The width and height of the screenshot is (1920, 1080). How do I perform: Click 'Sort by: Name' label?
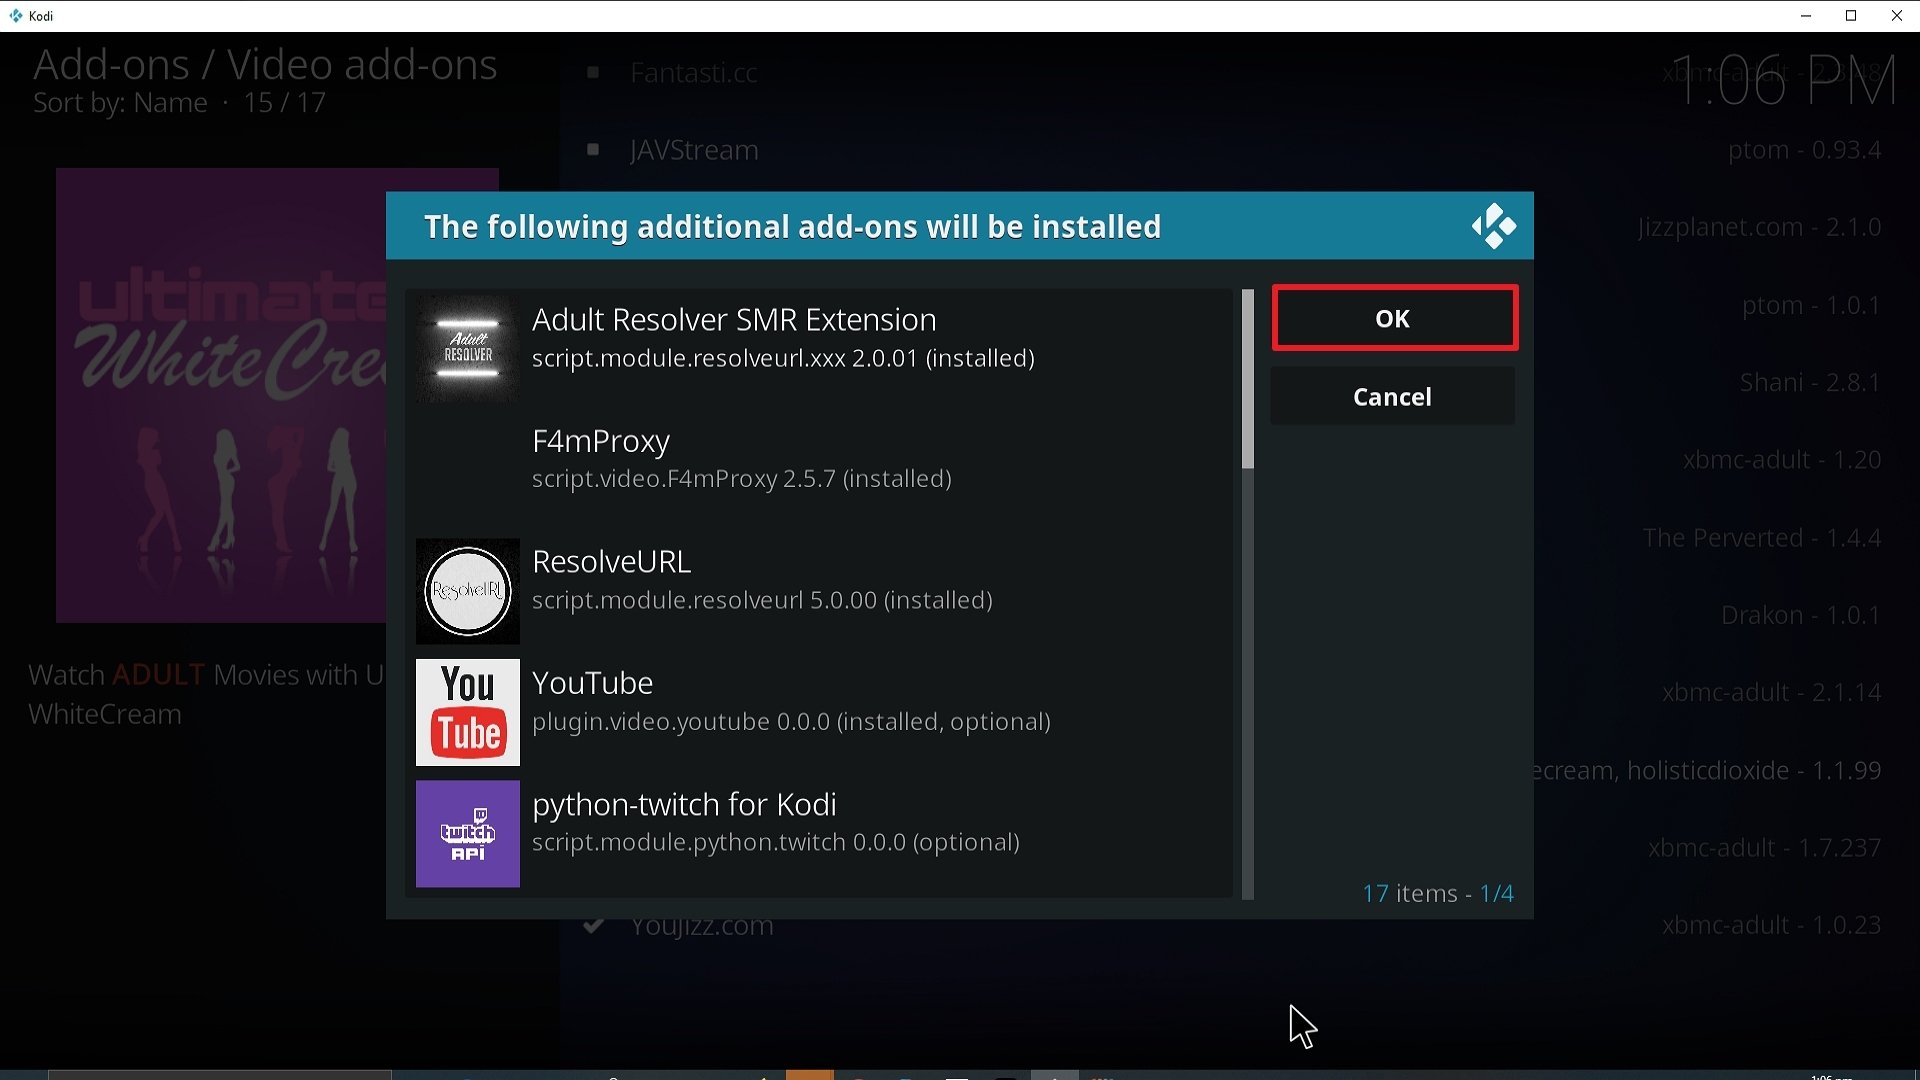[120, 103]
